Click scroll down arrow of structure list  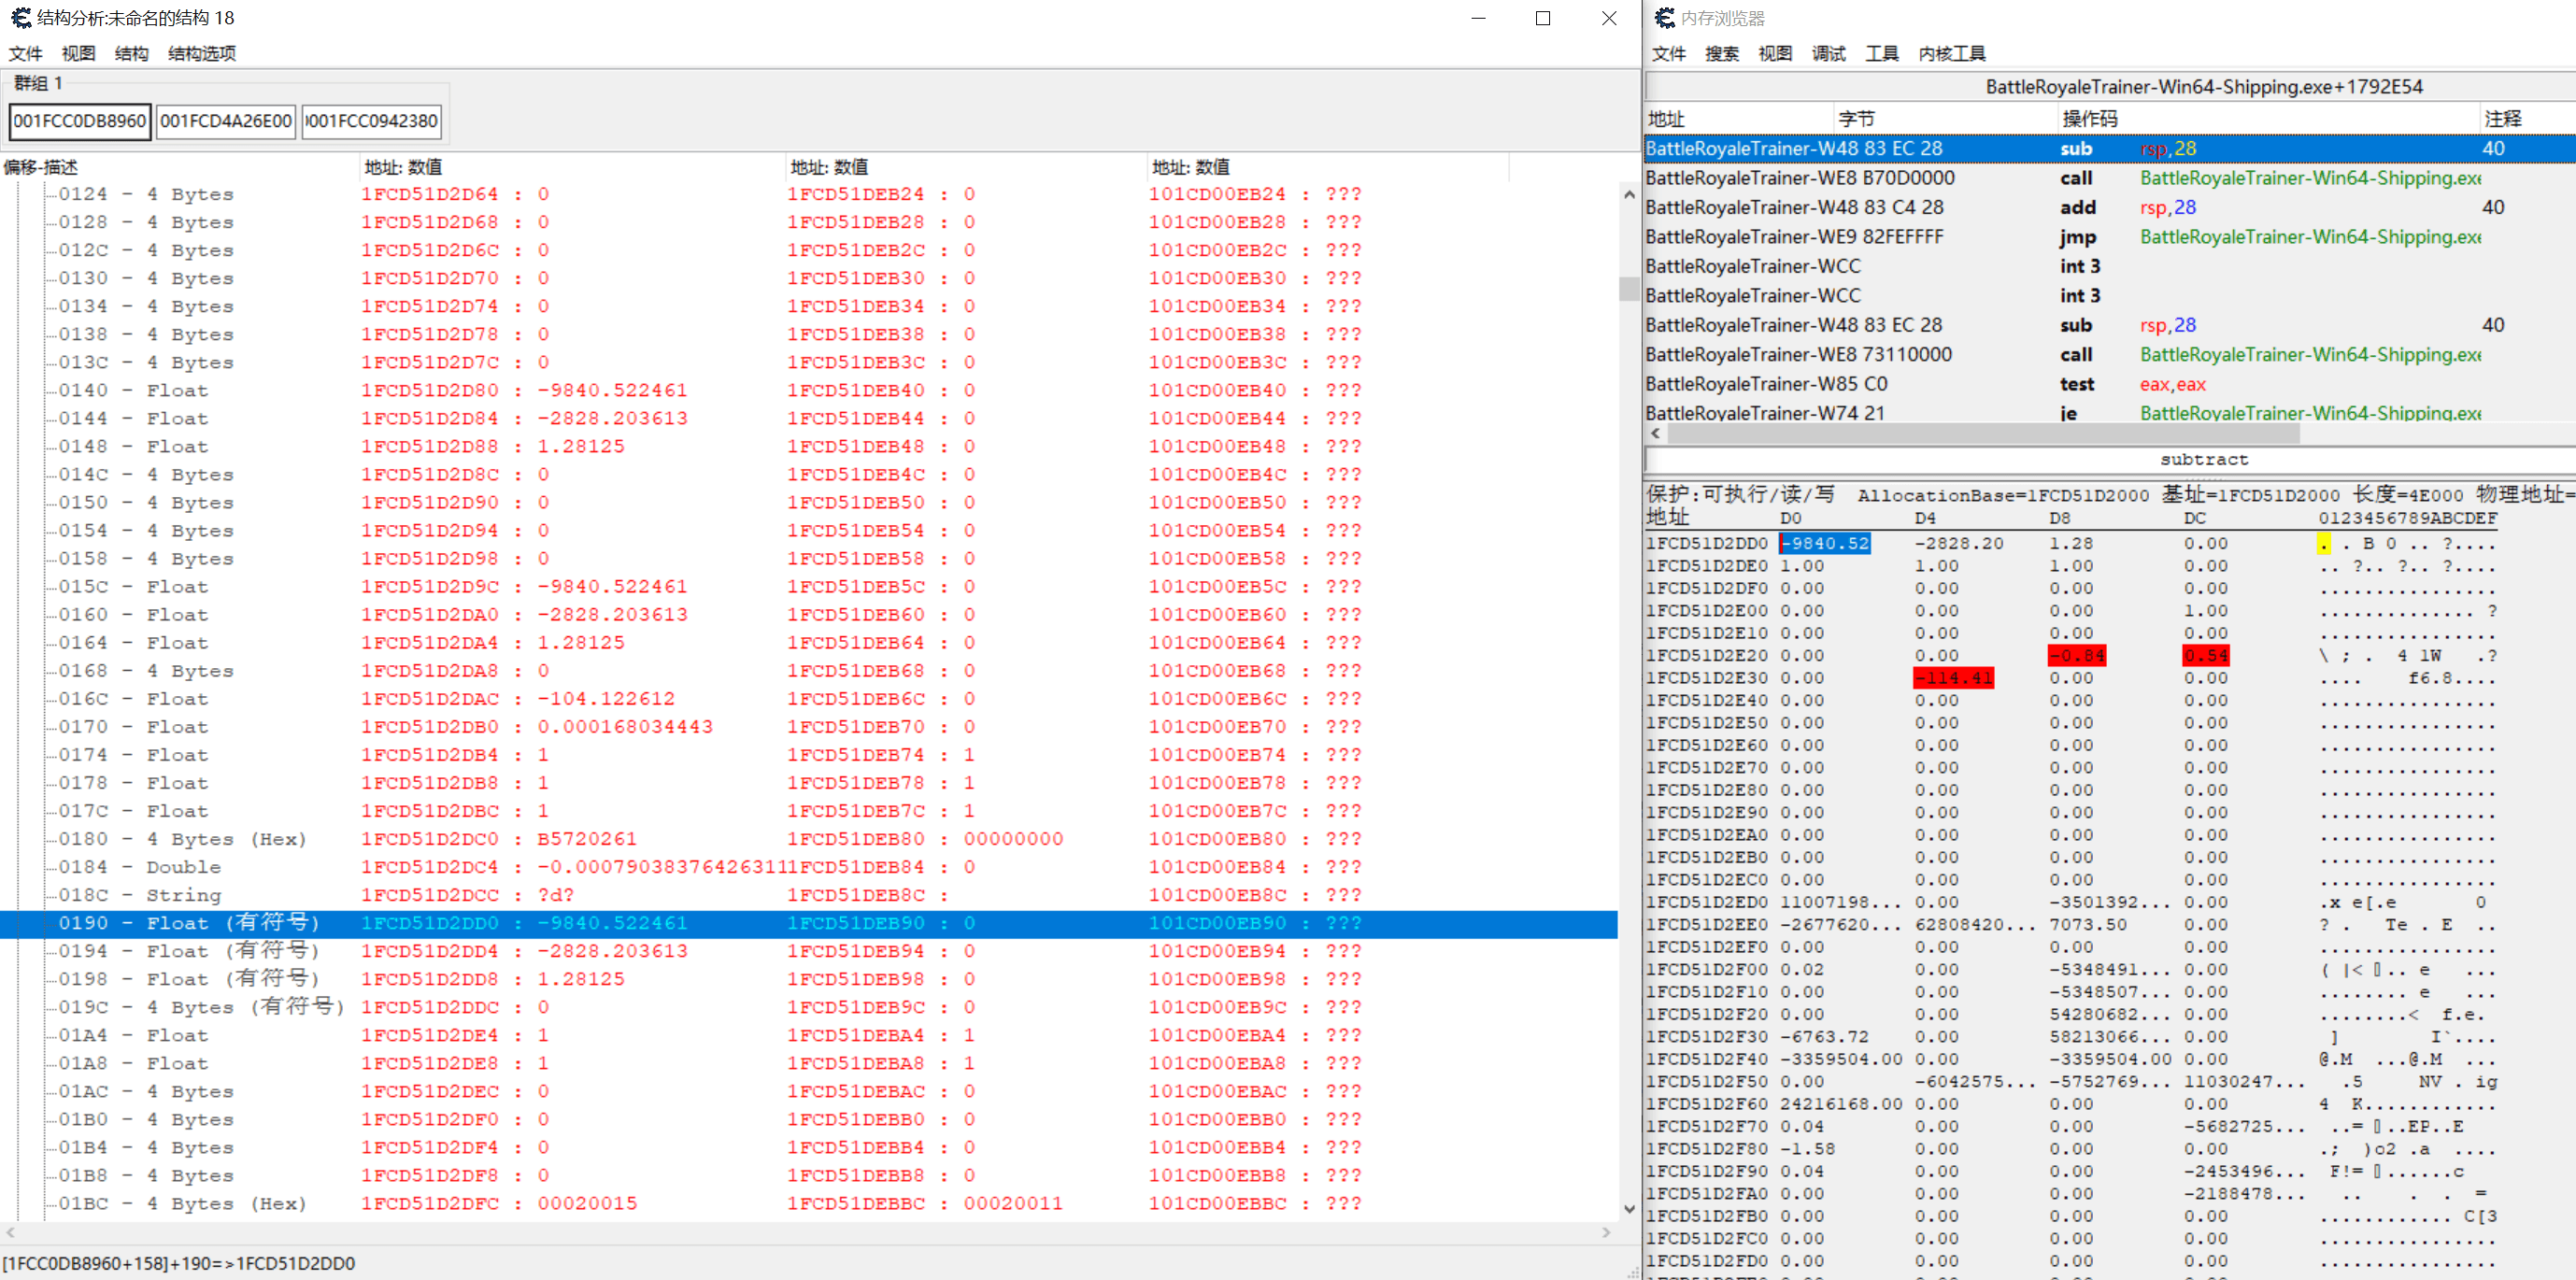(1629, 1209)
